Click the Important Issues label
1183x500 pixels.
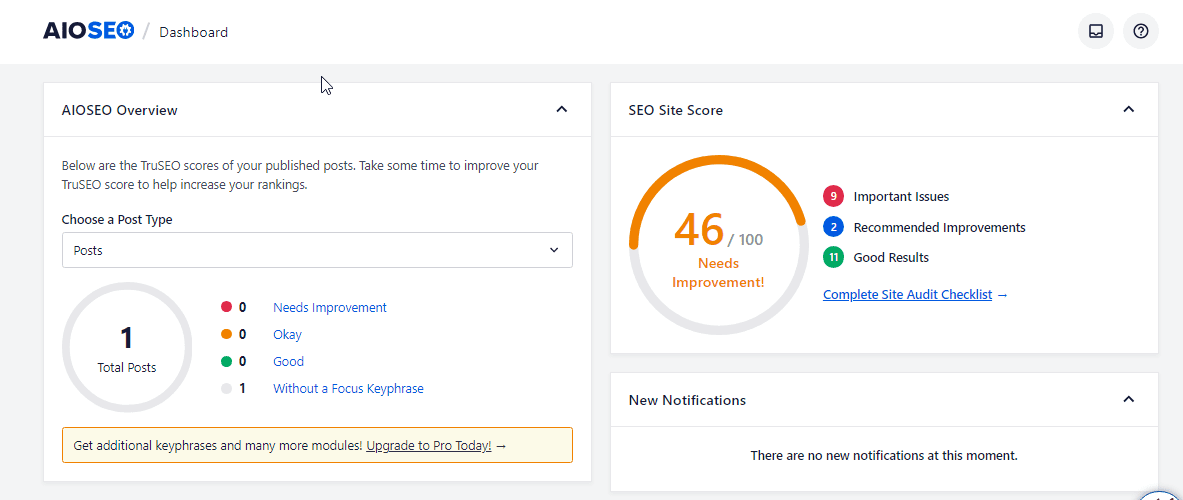pyautogui.click(x=902, y=196)
